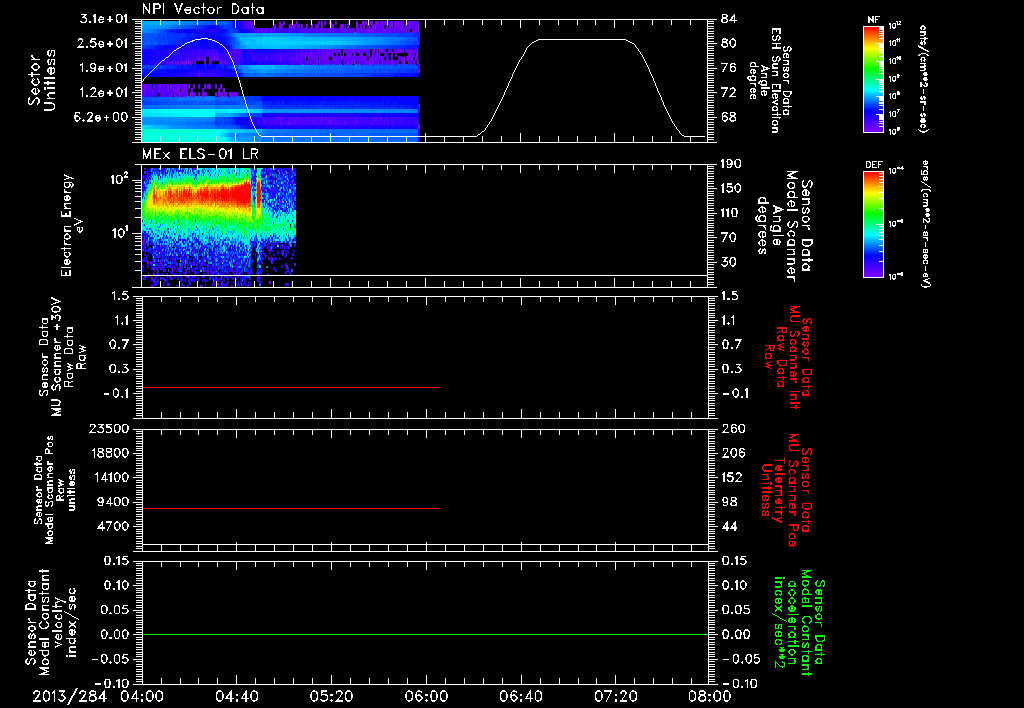Click the red "MU Scanner Int Raw Data" axis title

point(788,357)
